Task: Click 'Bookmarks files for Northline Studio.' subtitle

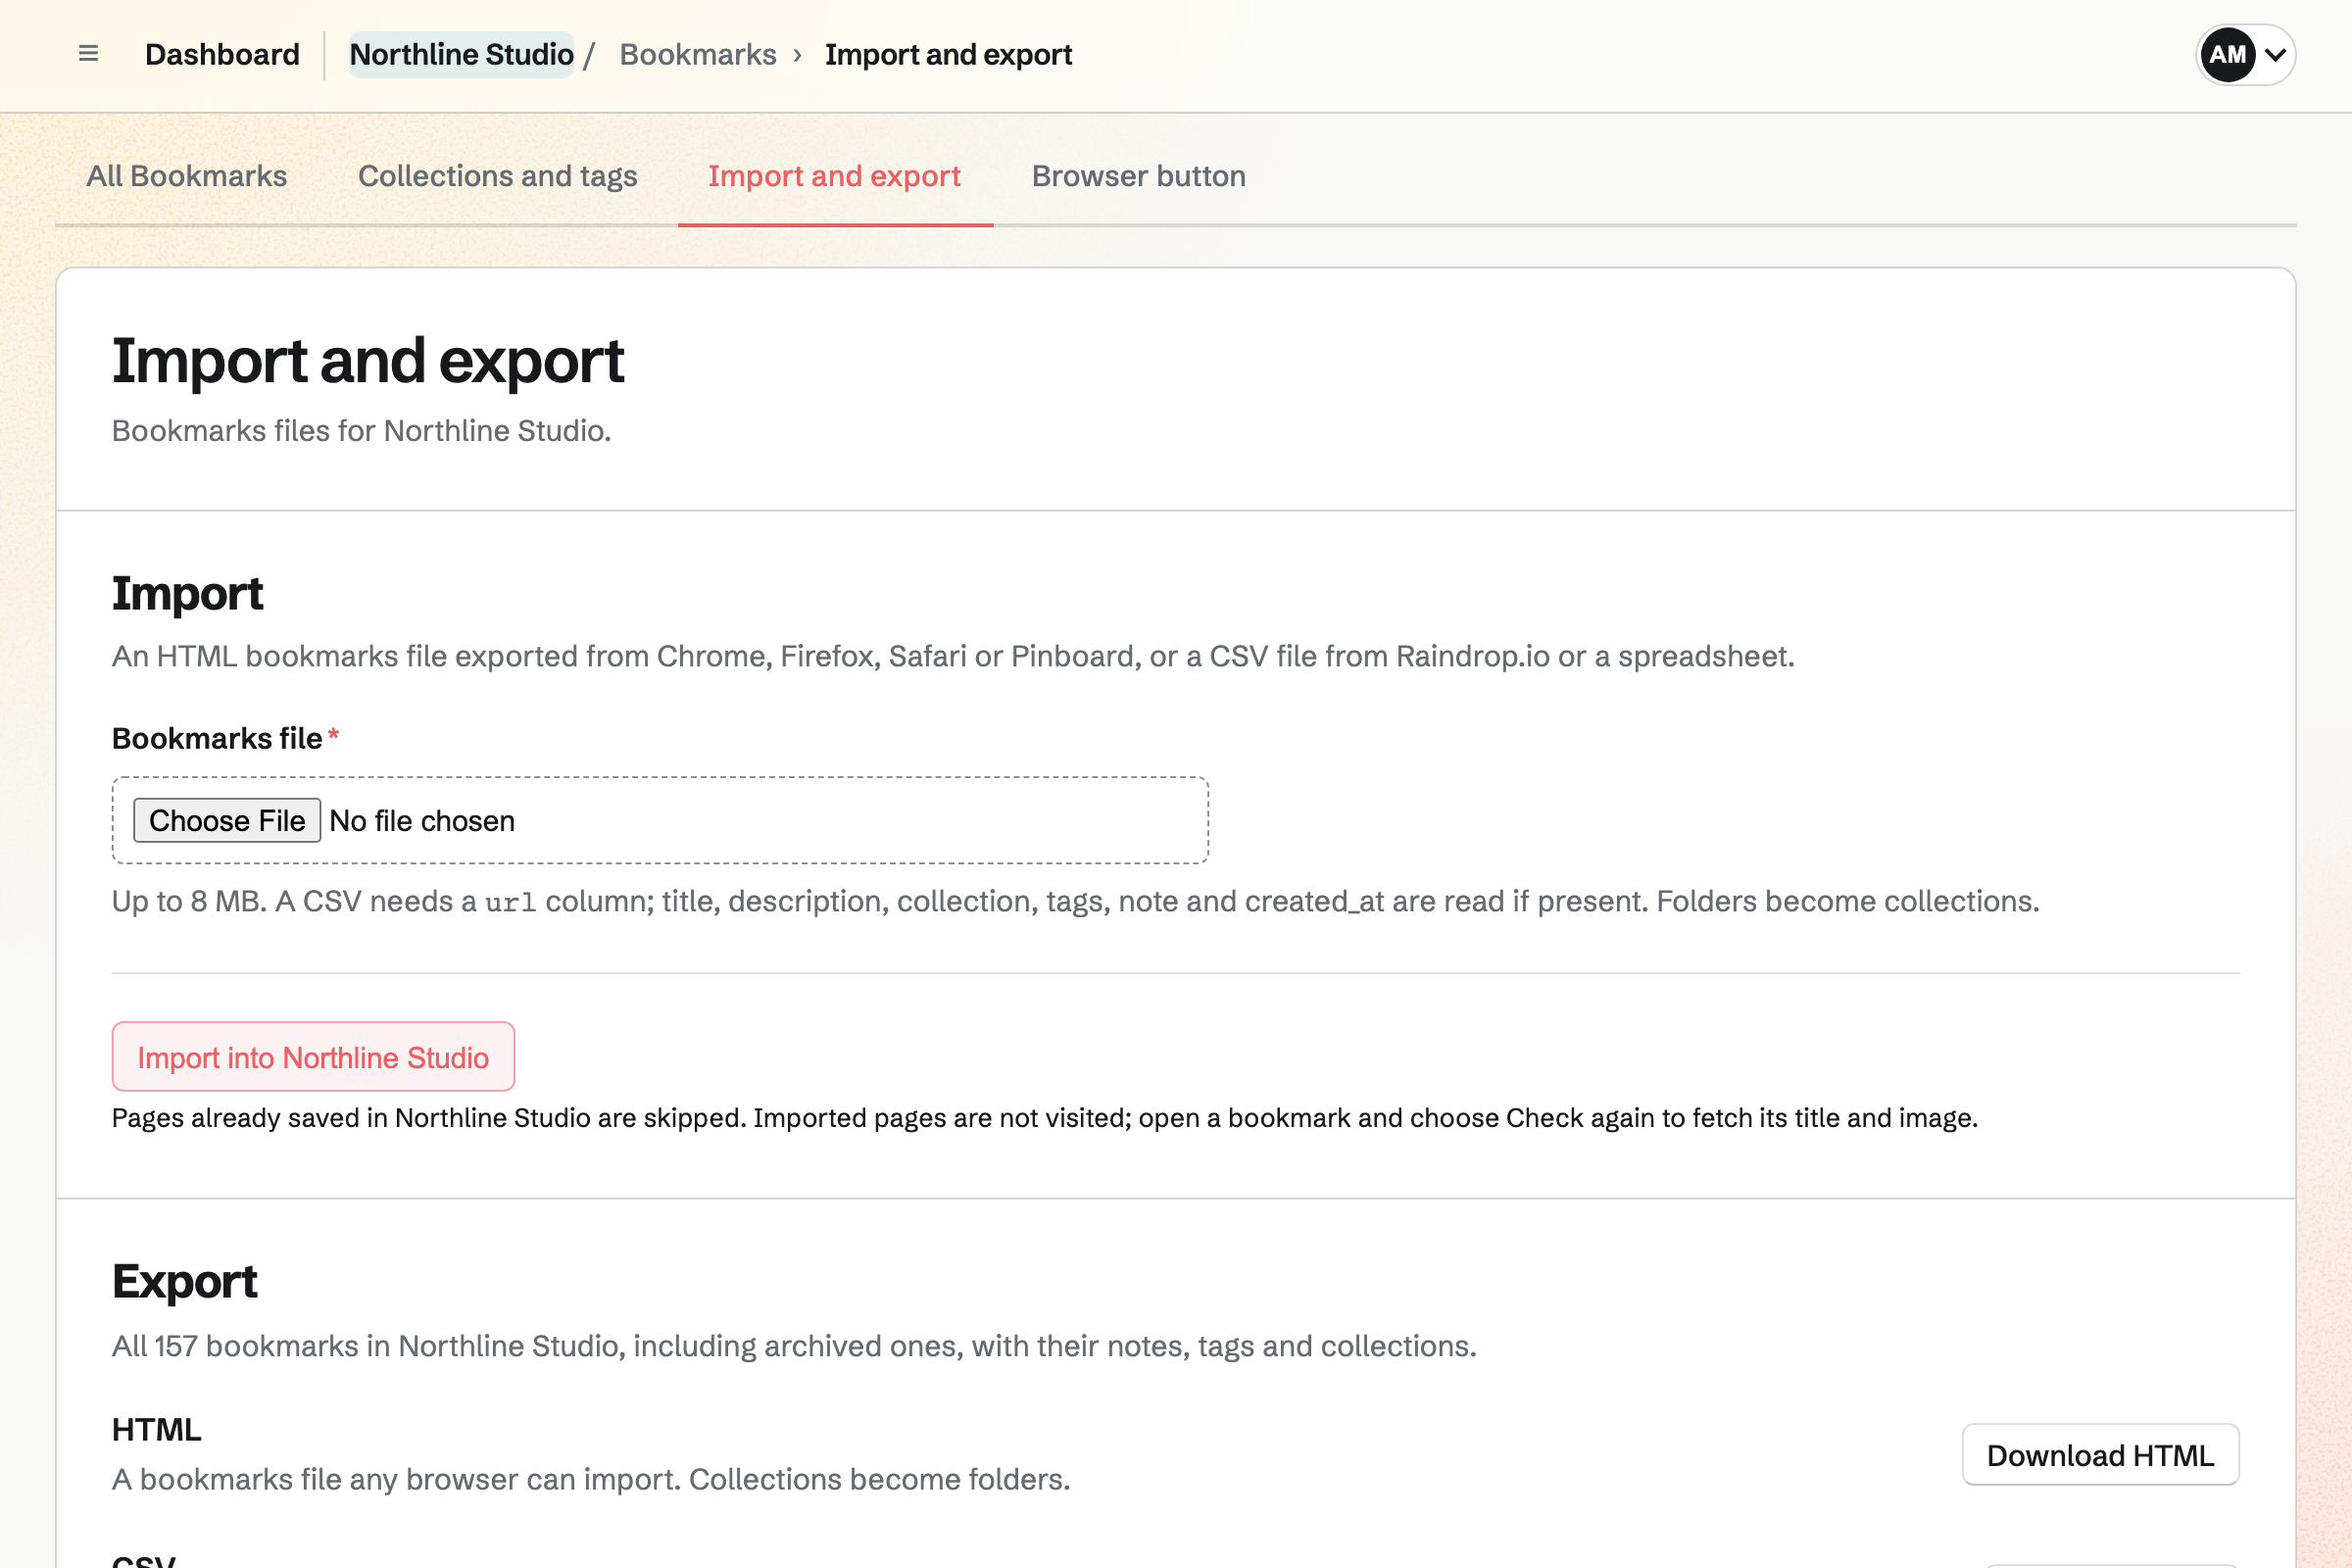Action: click(x=361, y=431)
